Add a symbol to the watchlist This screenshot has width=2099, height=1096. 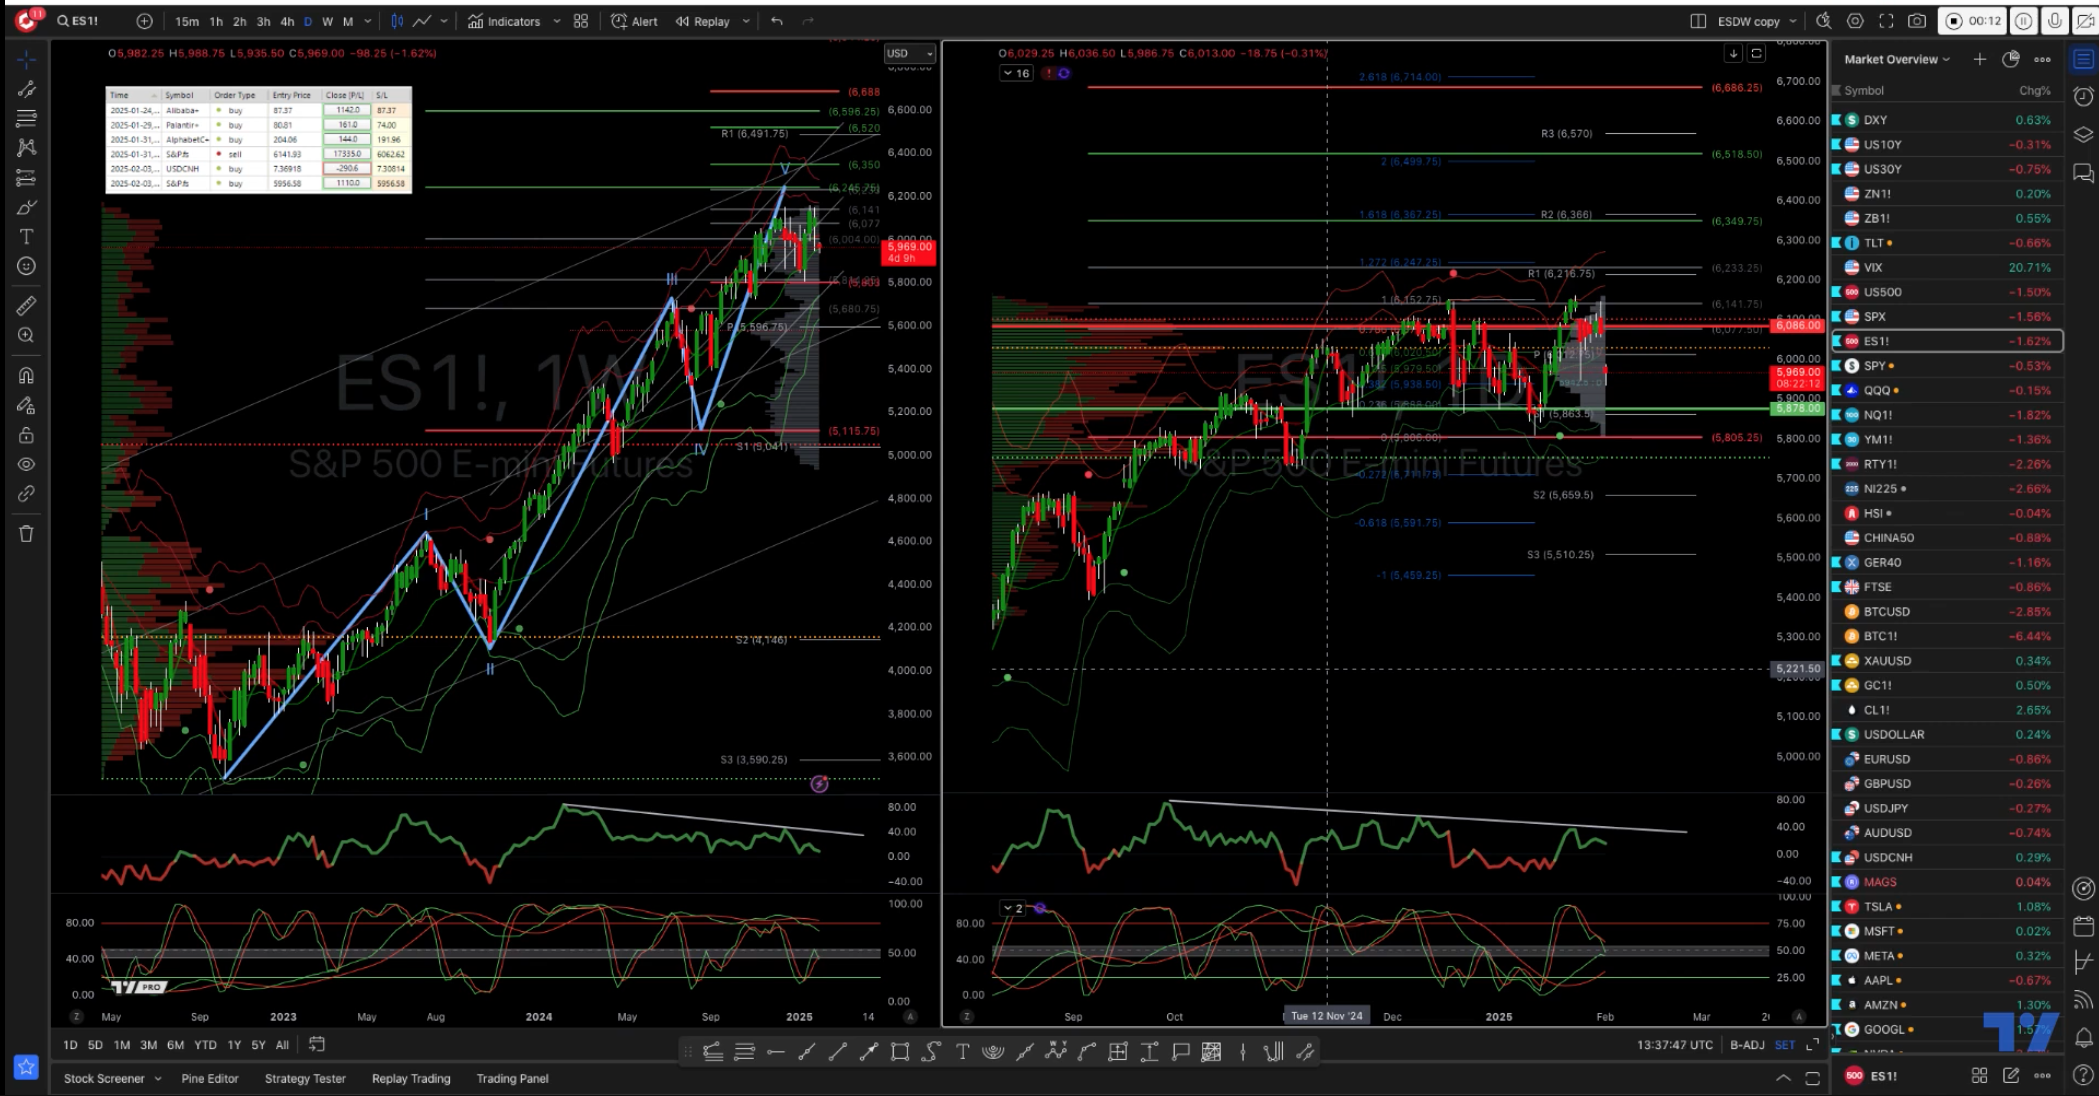(x=1979, y=59)
